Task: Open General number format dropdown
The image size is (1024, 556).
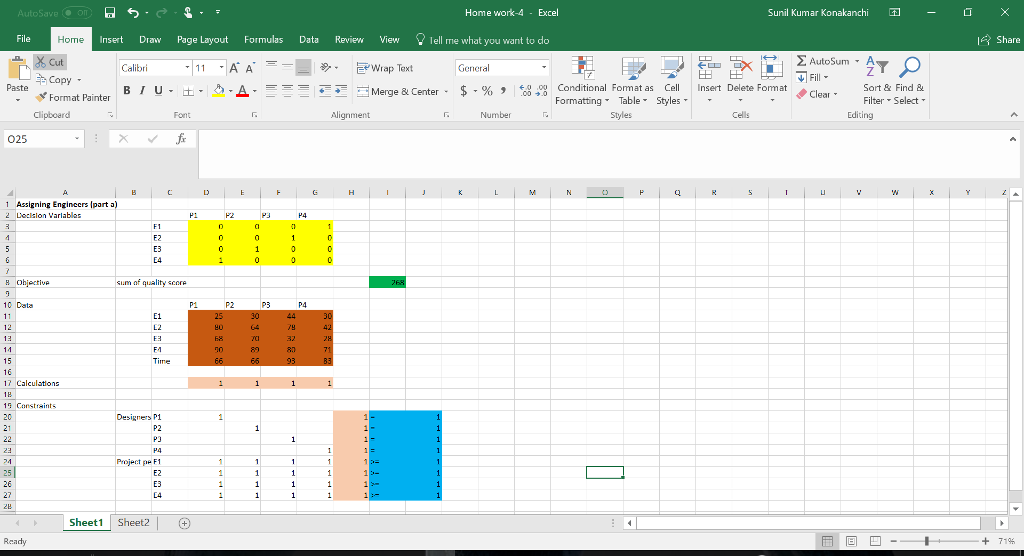Action: pos(543,68)
